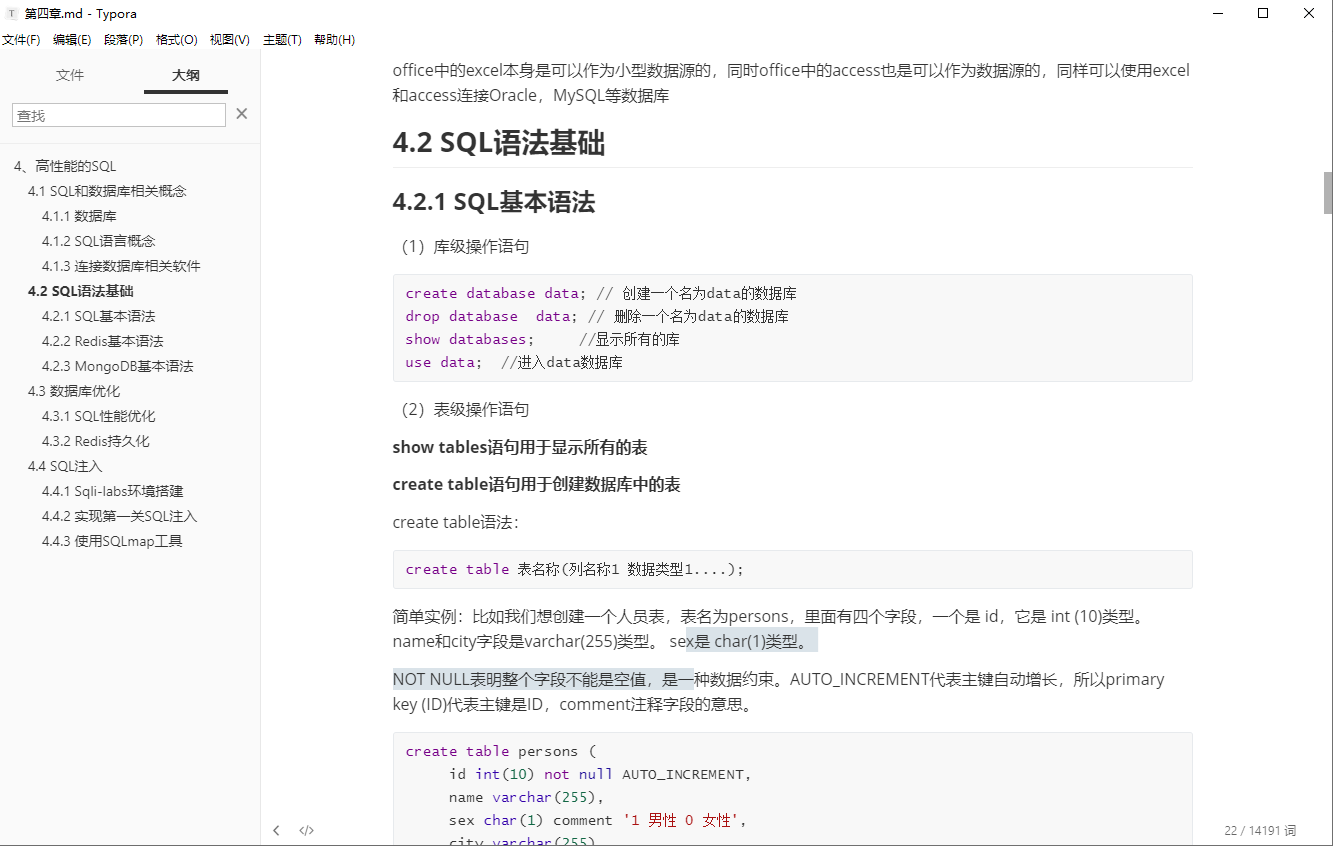This screenshot has height=846, width=1333.
Task: Open the 格式(O) menu
Action: (176, 40)
